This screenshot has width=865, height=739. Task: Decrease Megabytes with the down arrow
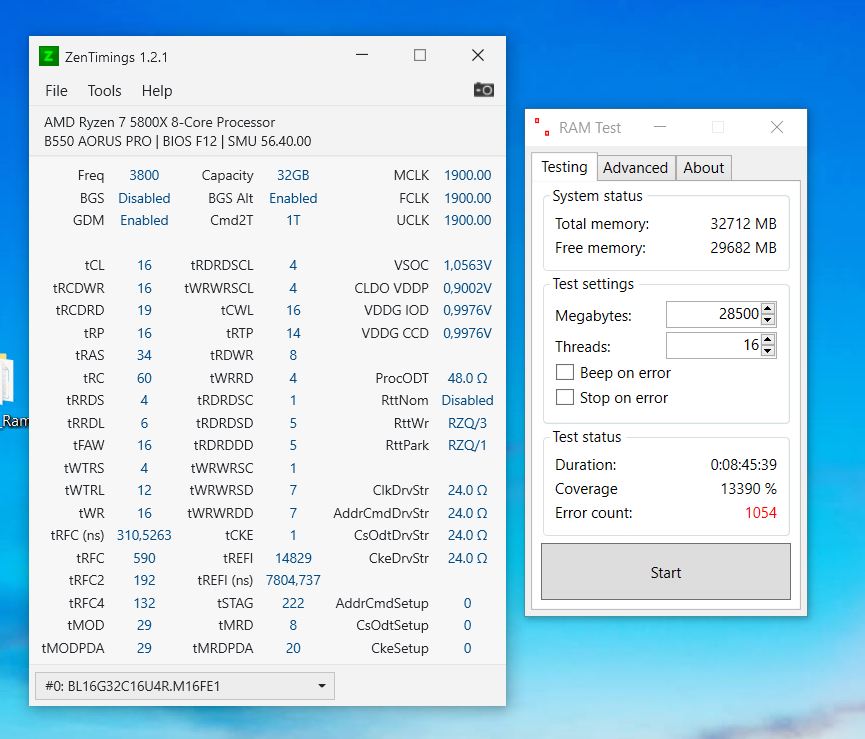tap(768, 319)
